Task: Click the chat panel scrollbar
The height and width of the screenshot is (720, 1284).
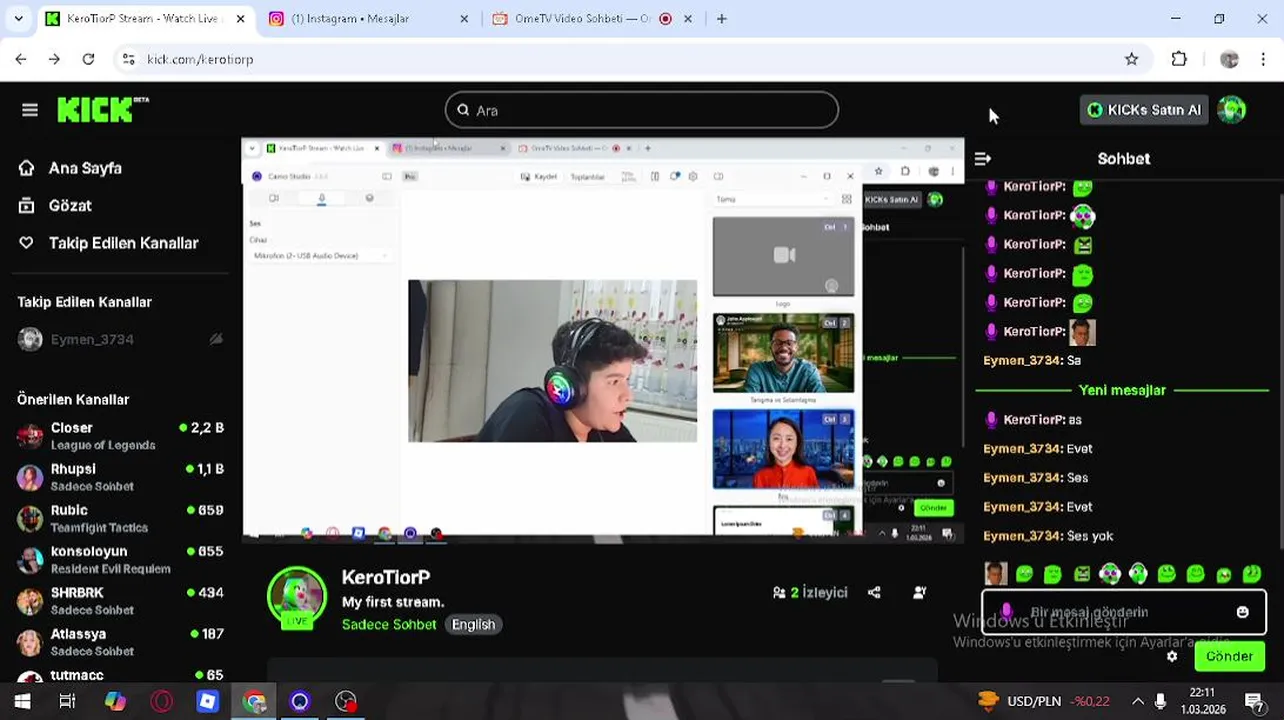Action: 1280,365
